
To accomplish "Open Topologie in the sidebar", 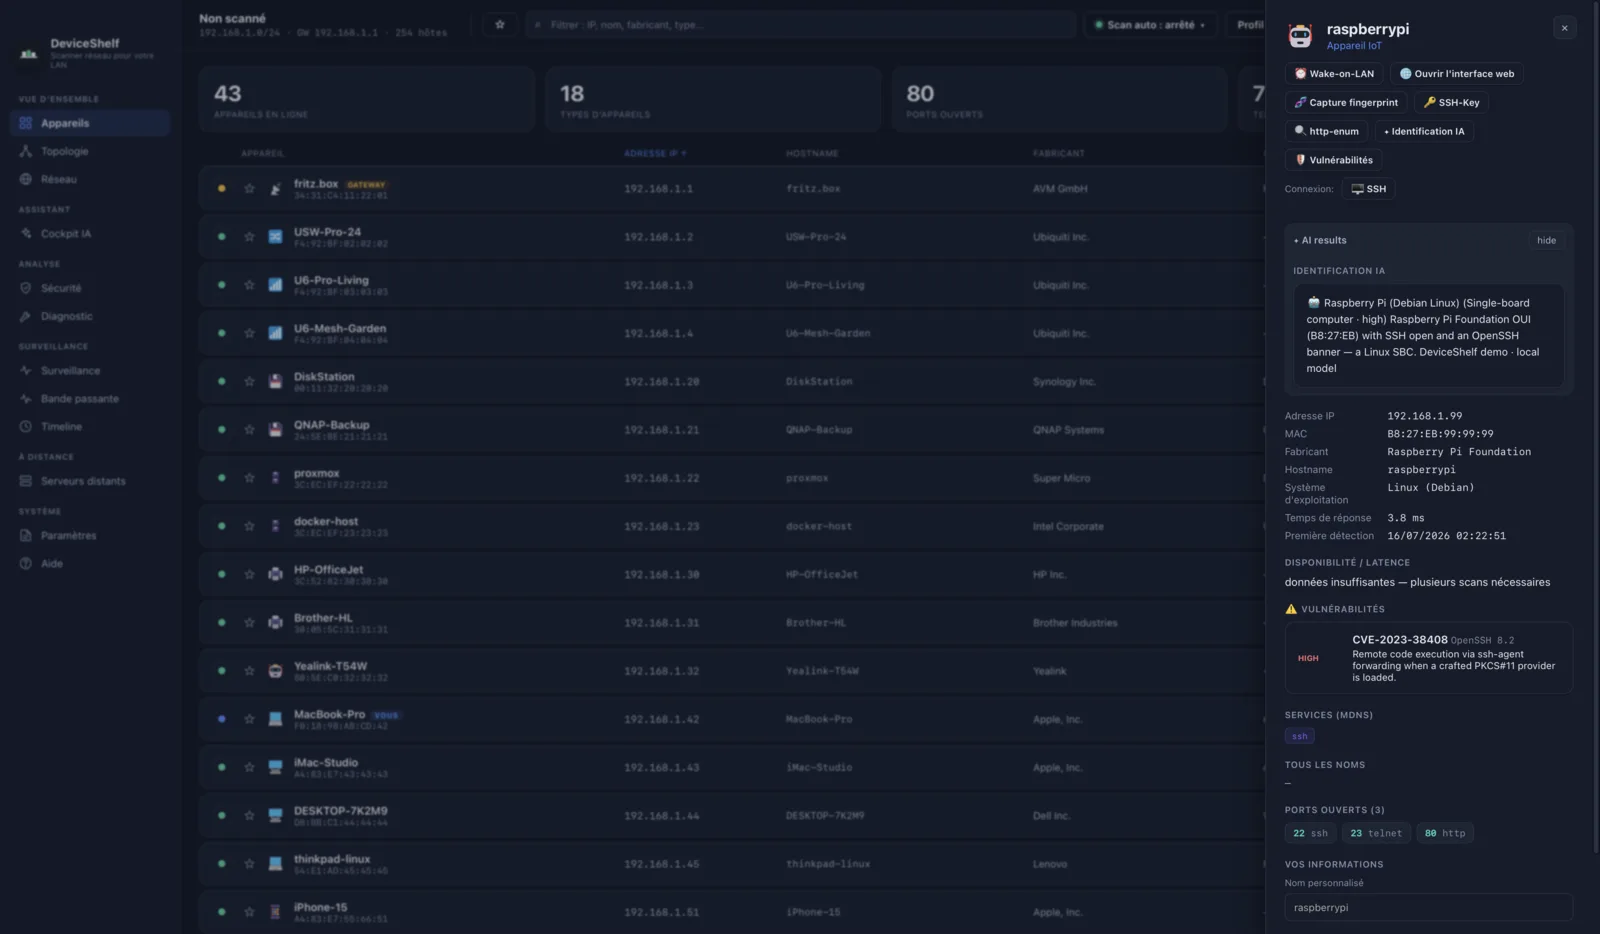I will (90, 151).
